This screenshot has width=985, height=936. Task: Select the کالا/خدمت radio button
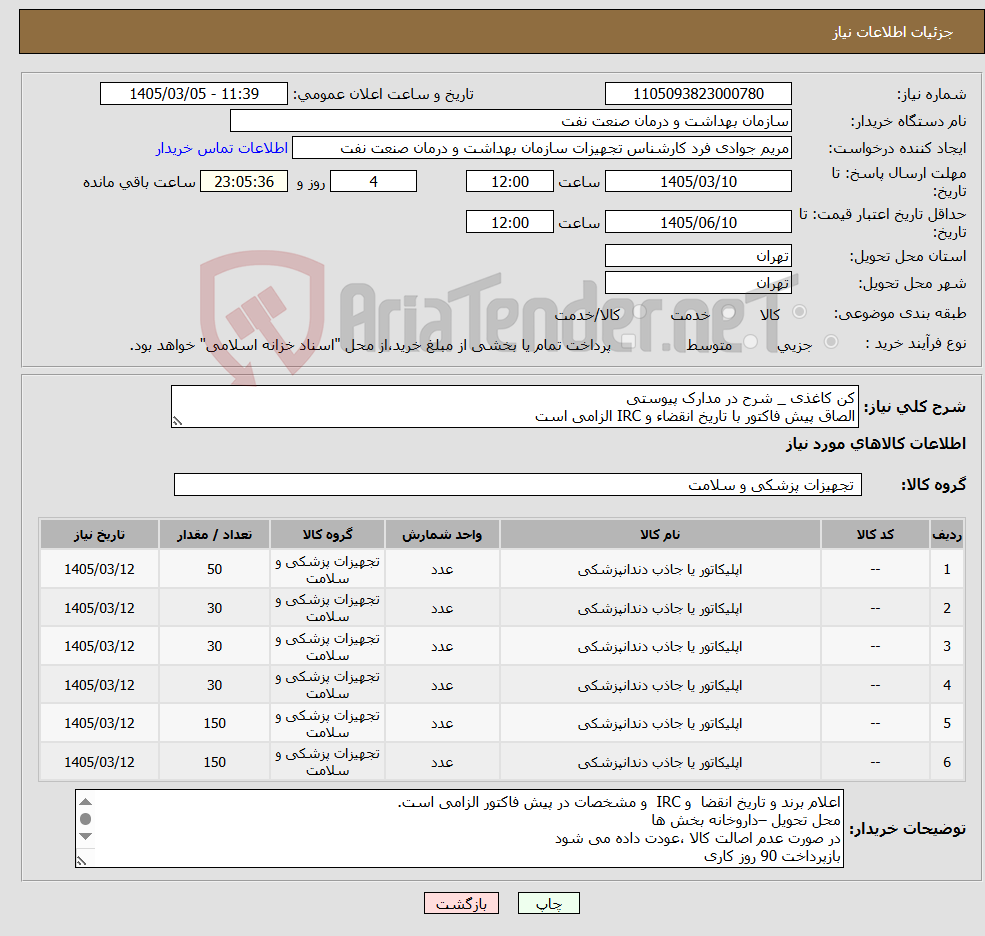pos(639,312)
